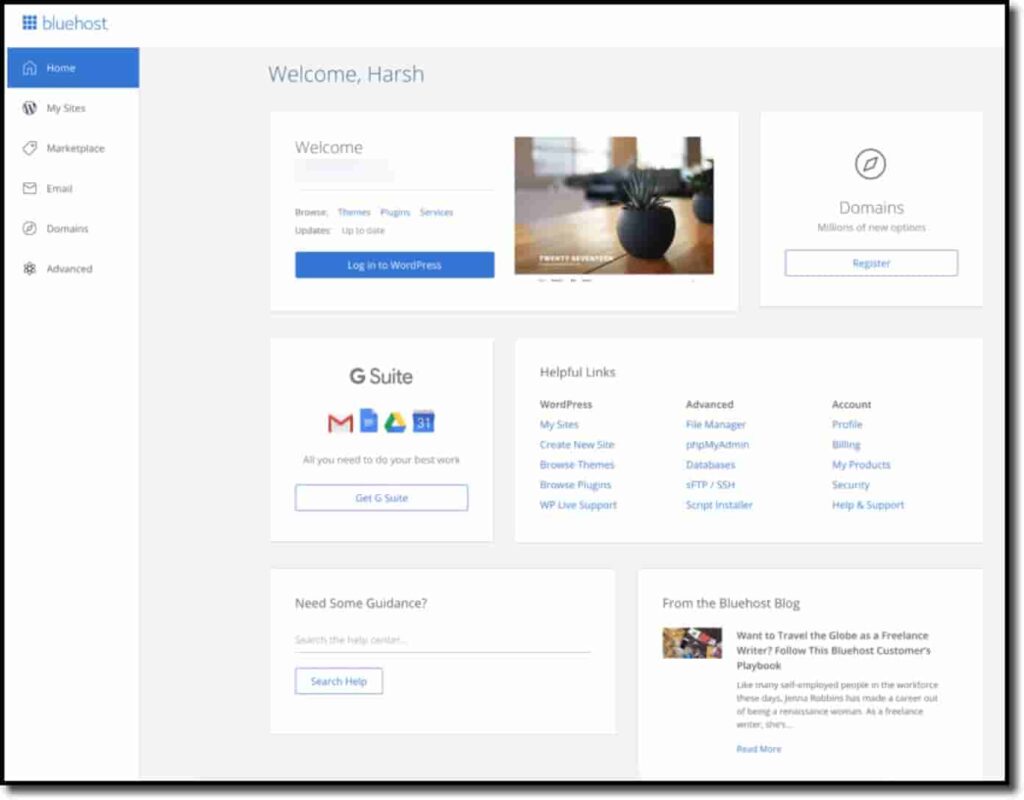Click the WordPress icon beside My Sites

[x=29, y=108]
